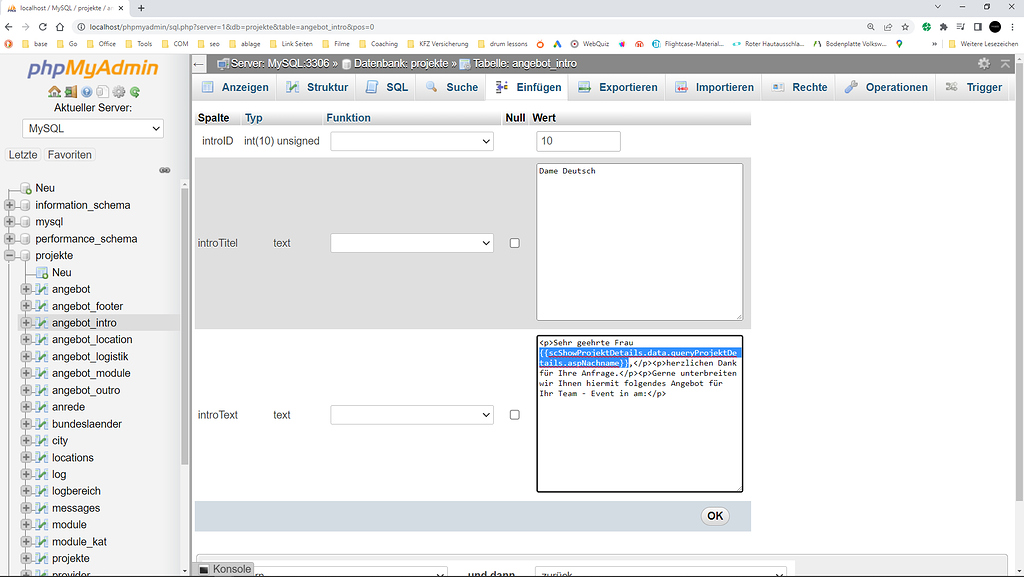Select the angebot_outro table in tree
The width and height of the screenshot is (1024, 577).
tap(86, 390)
